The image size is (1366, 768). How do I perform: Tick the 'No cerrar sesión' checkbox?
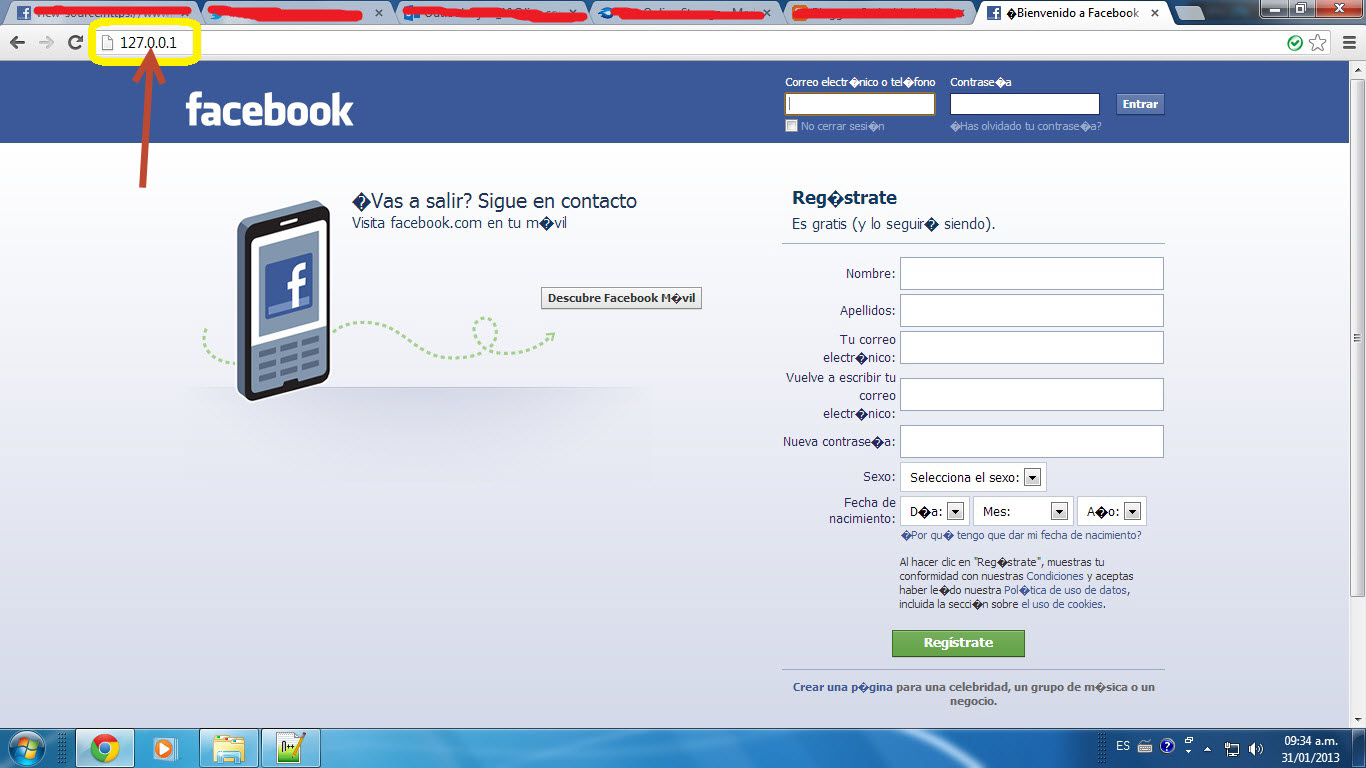pos(791,126)
